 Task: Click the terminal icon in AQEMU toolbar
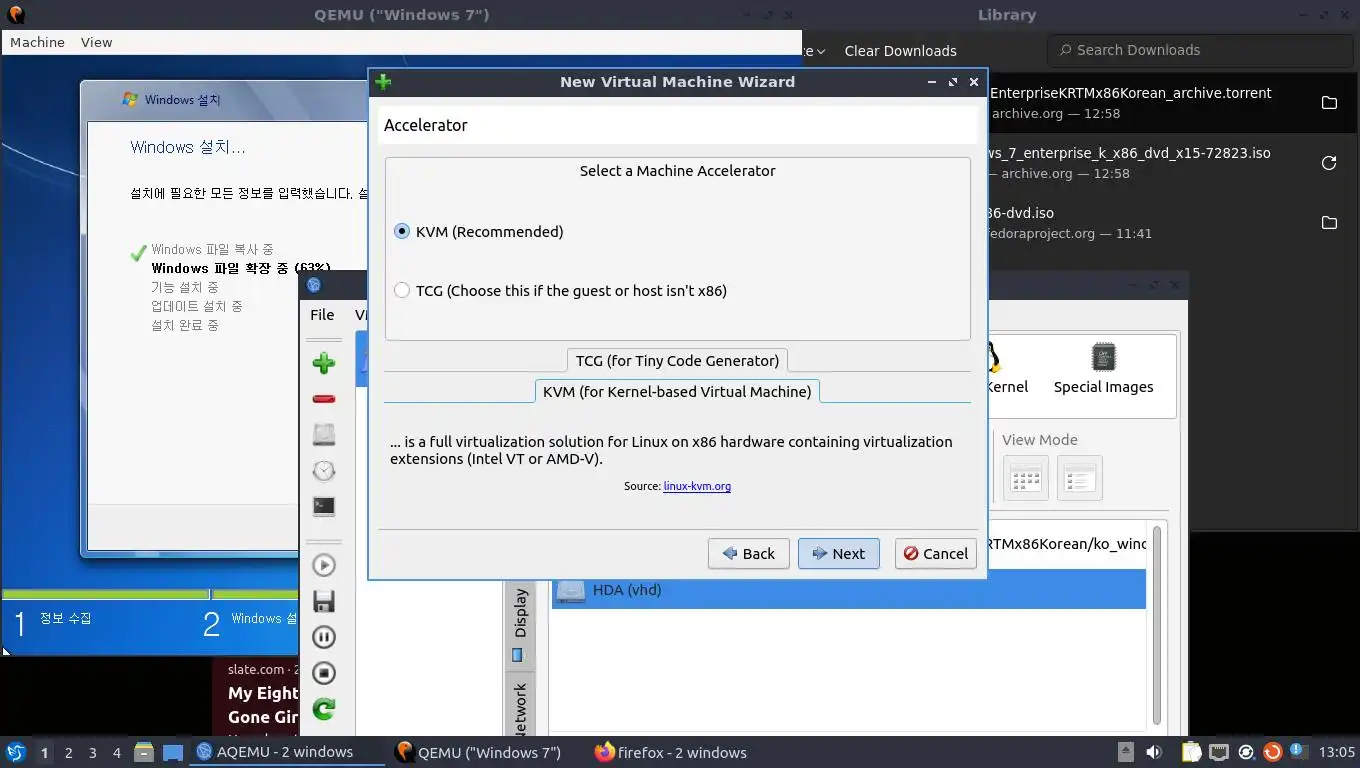[323, 506]
